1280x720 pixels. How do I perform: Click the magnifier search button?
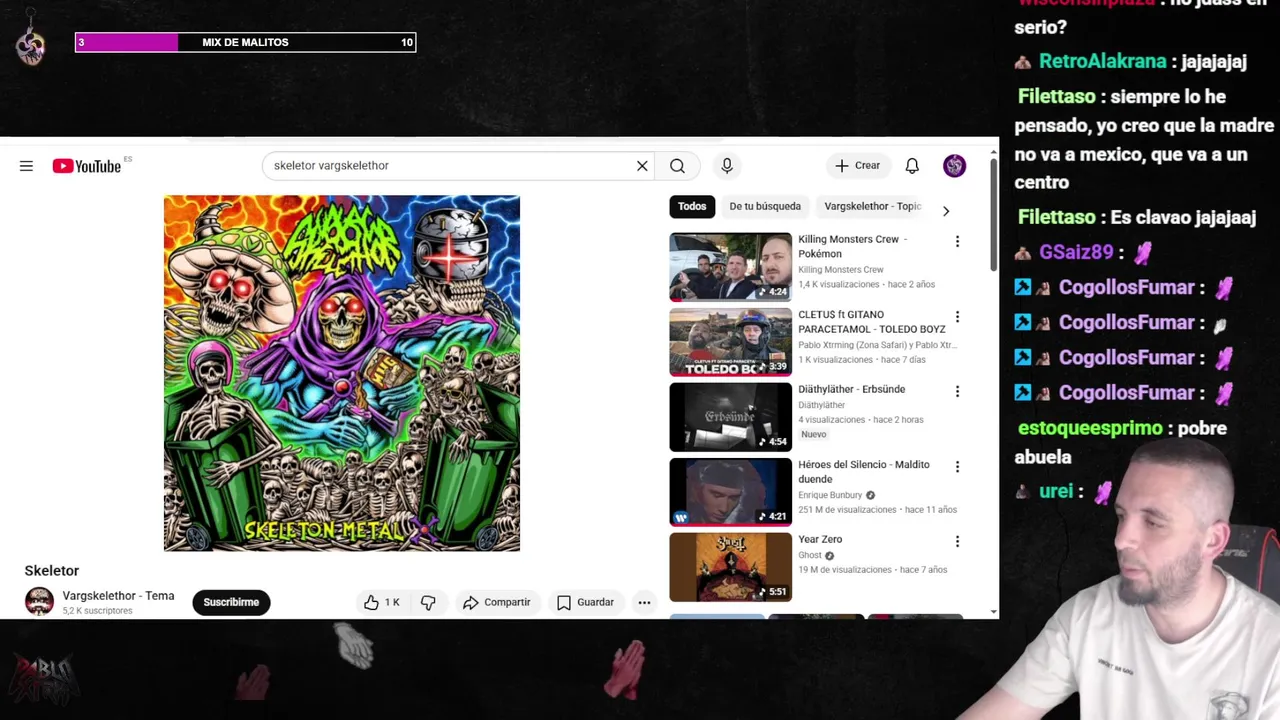[x=677, y=166]
